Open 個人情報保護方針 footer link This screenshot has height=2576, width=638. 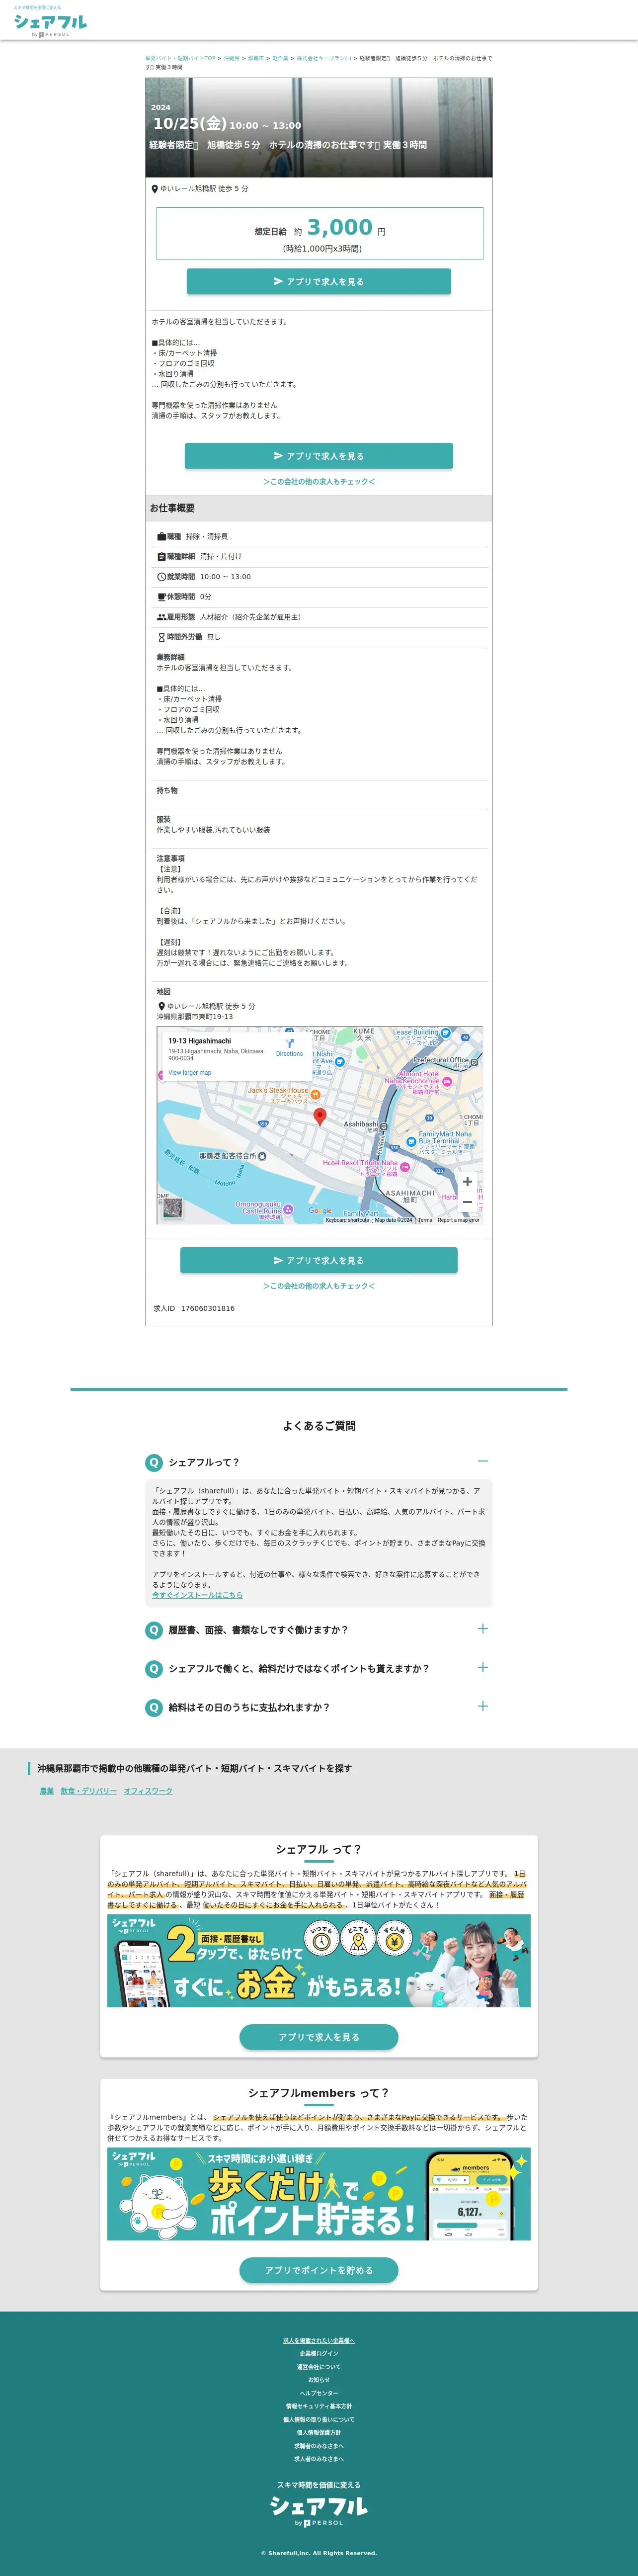(x=319, y=2433)
